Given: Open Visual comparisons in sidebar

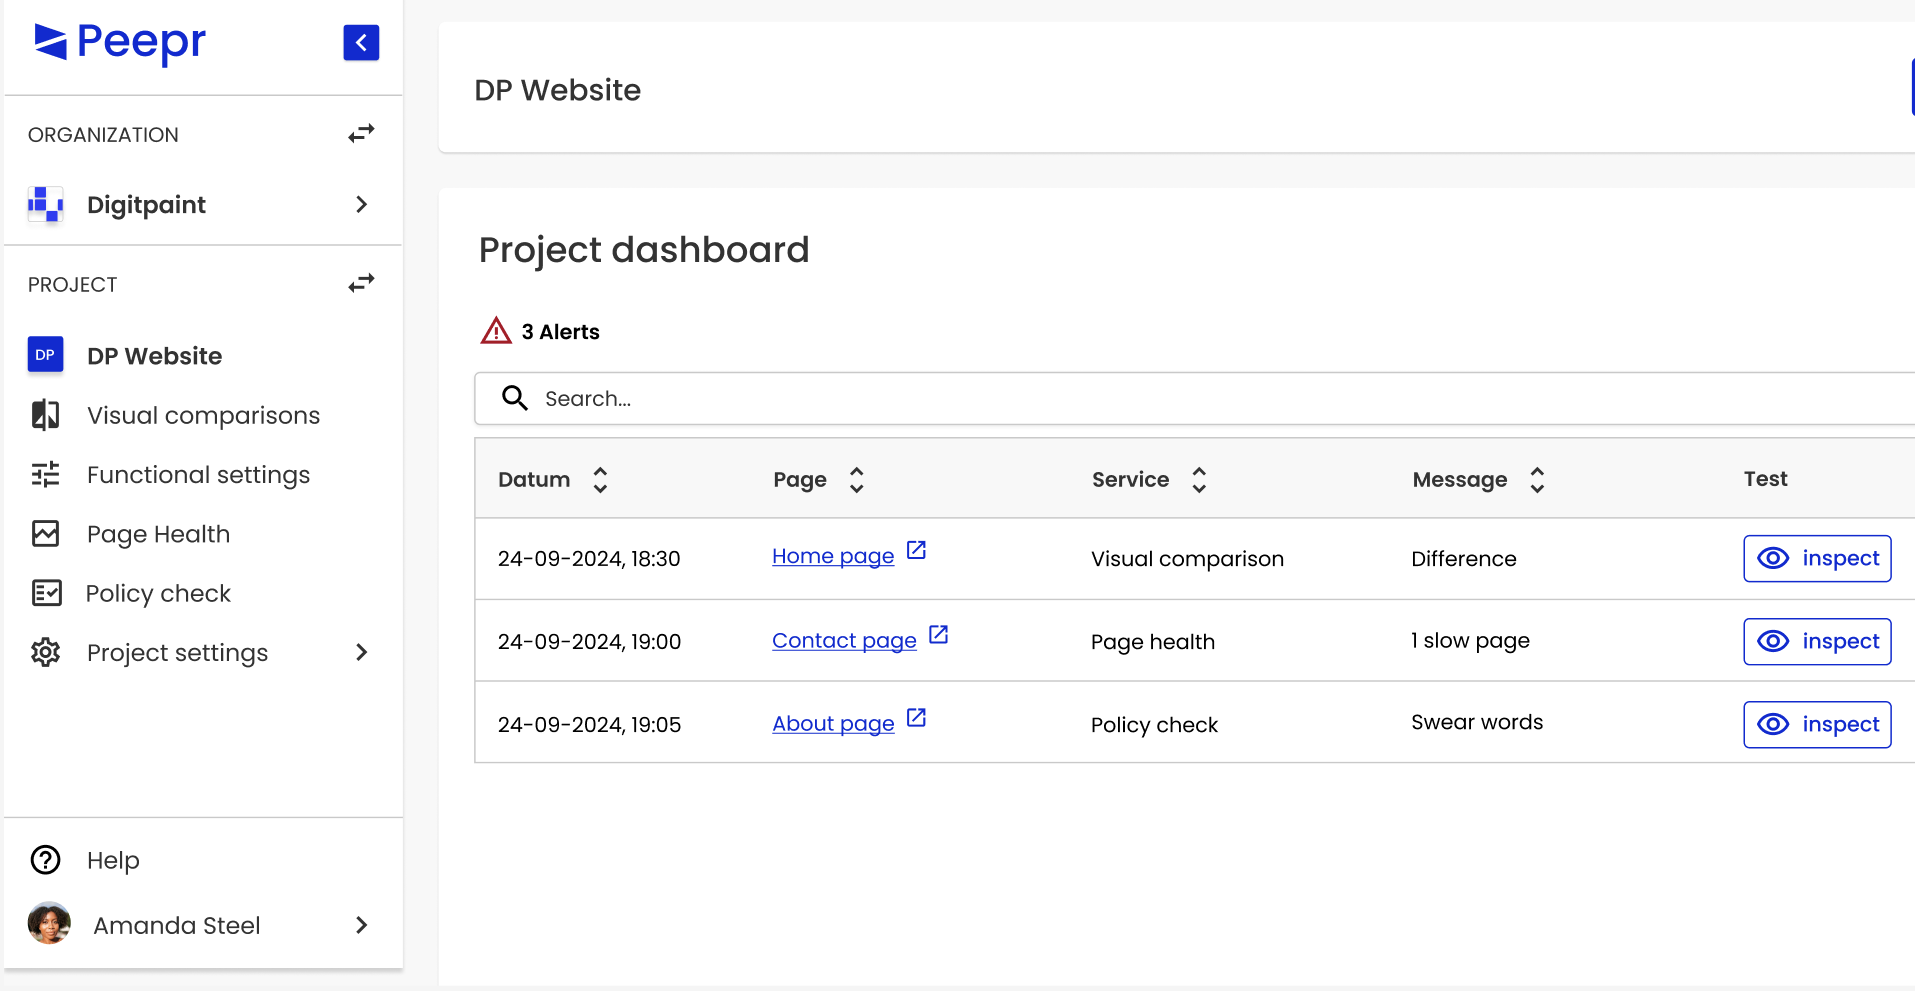Looking at the screenshot, I should point(203,416).
